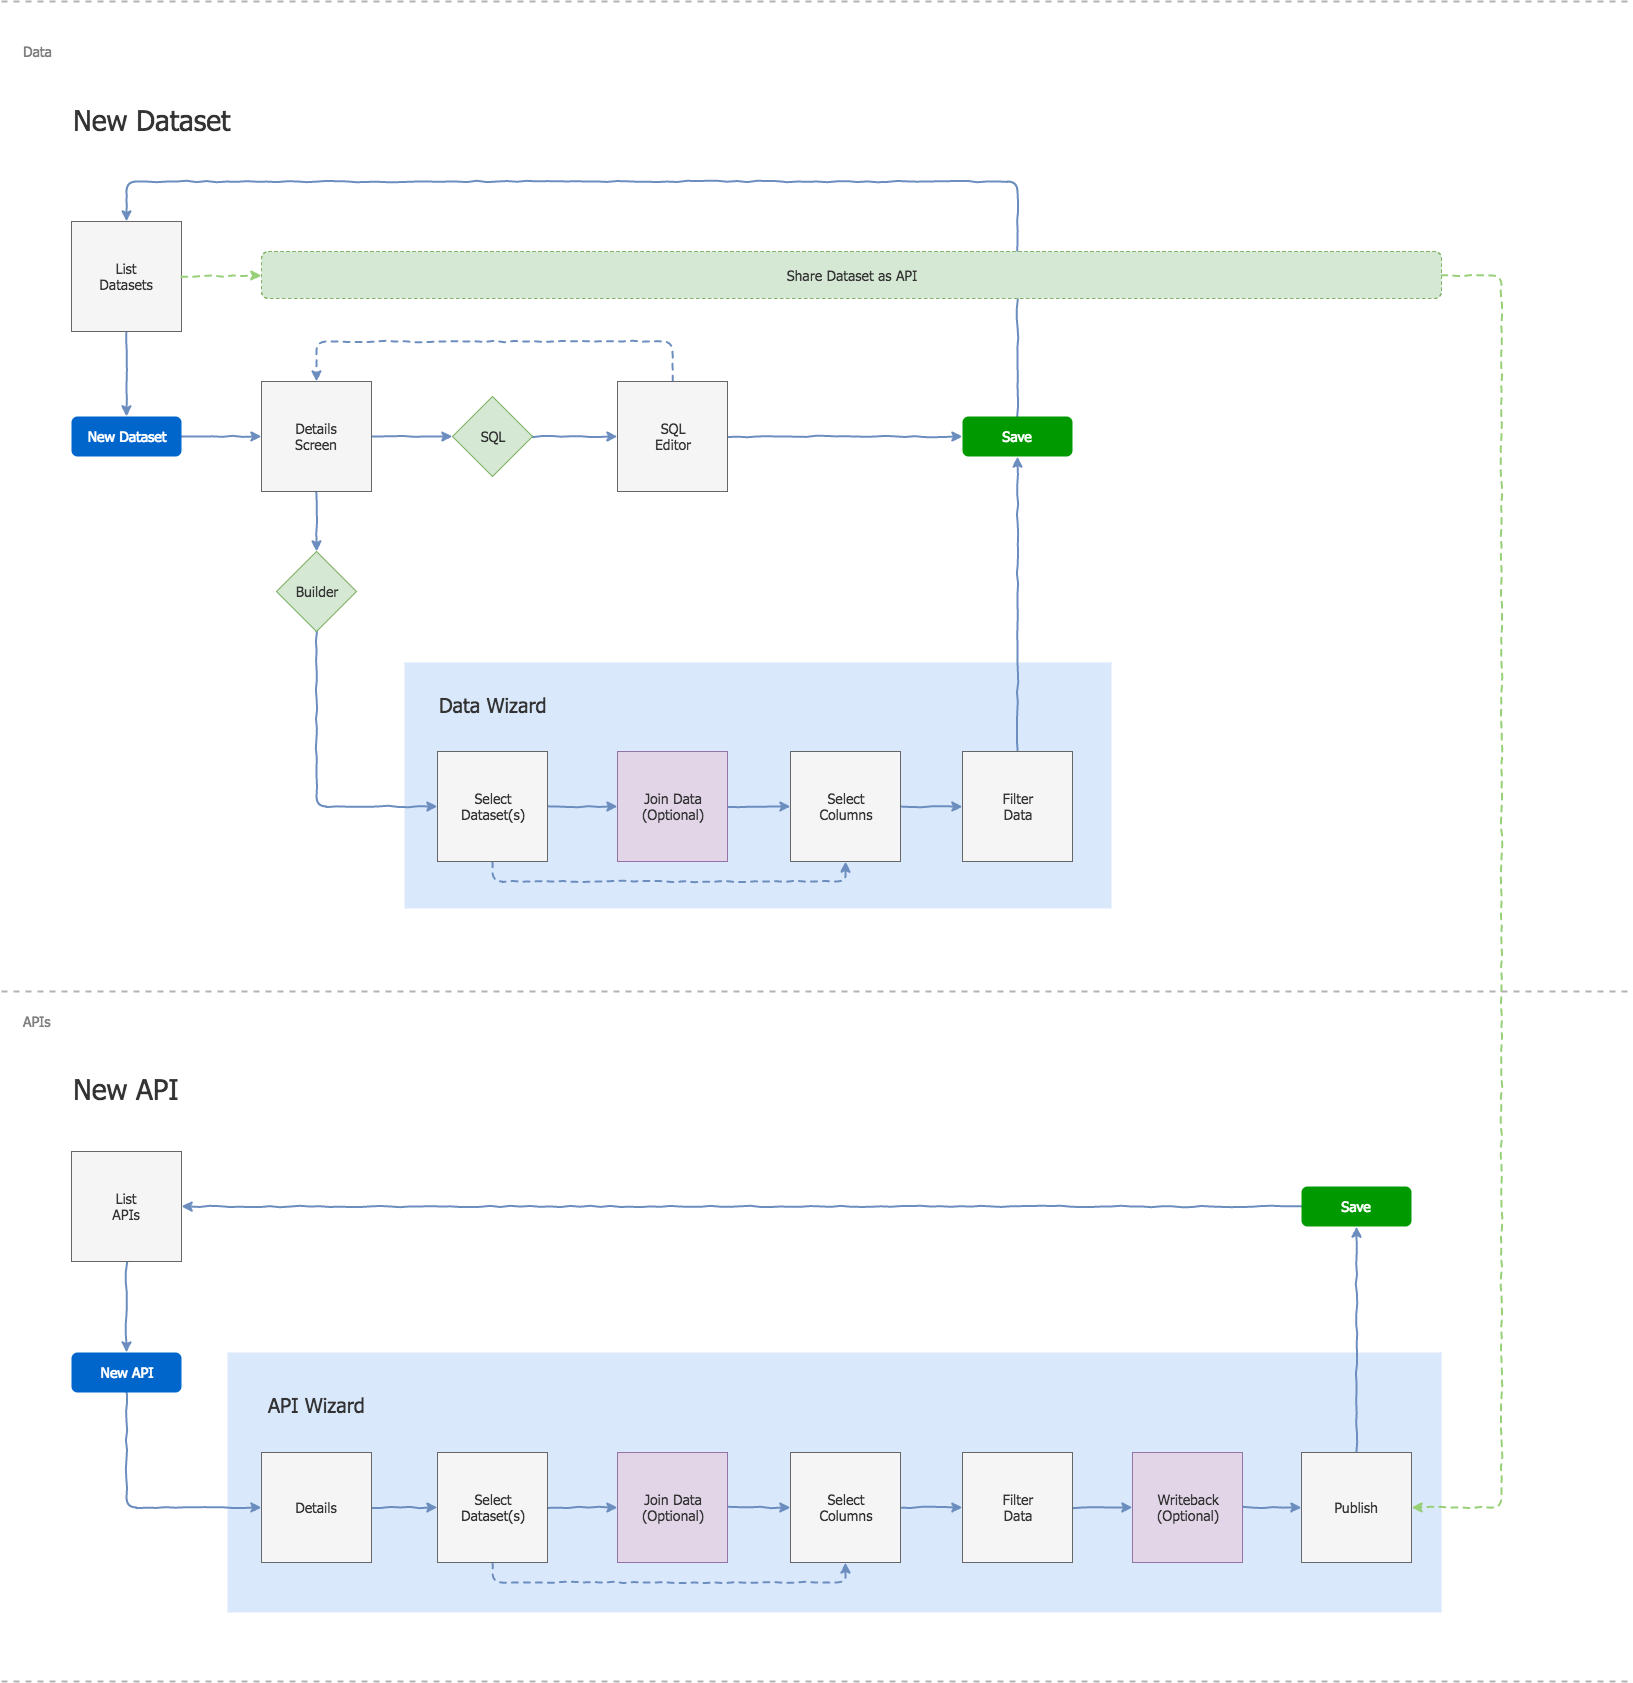
Task: Click the blue New API button
Action: [x=126, y=1372]
